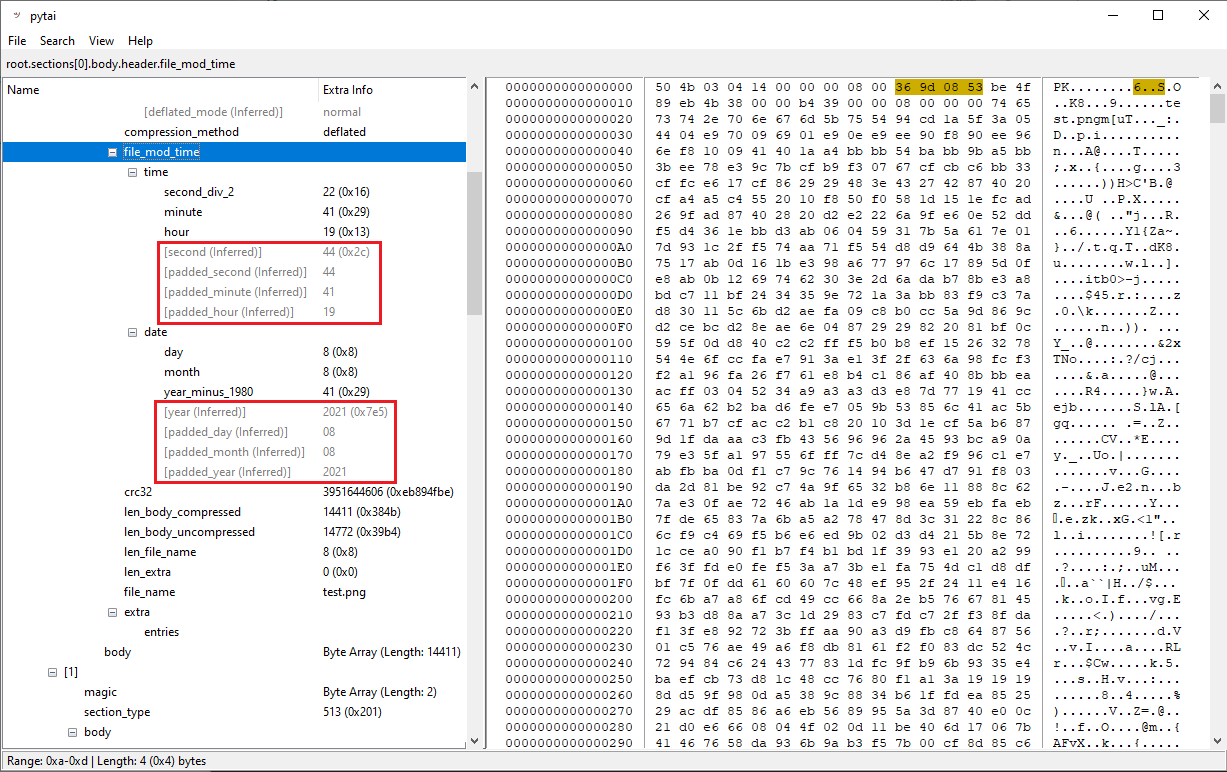The image size is (1227, 772).
Task: Select the year_minus_1980 field
Action: 208,392
